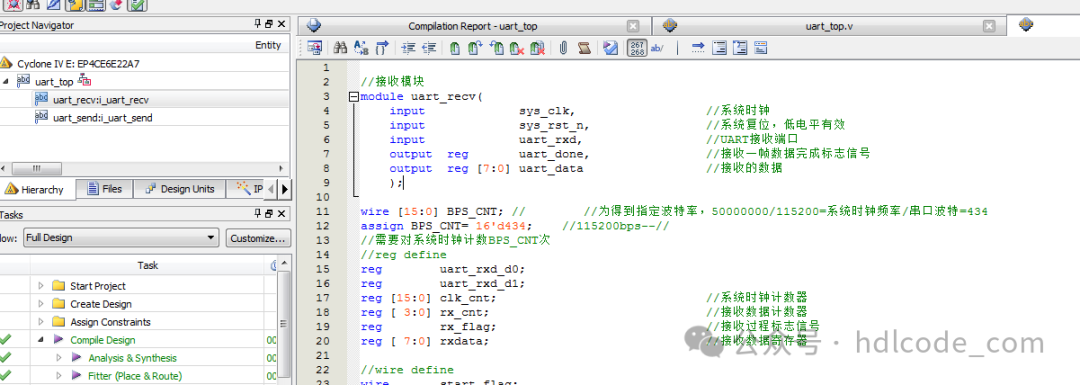This screenshot has width=1080, height=385.
Task: Select the Cyclone IV E: EP4CE6E22A7 device row
Action: 79,63
